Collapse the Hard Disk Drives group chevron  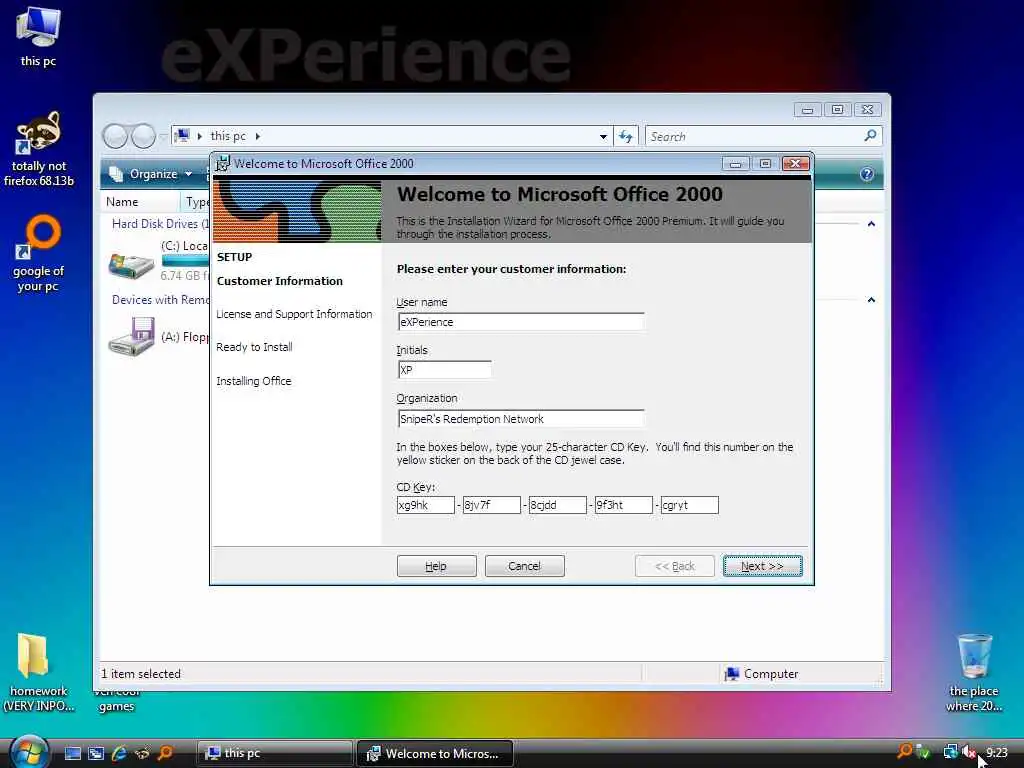coord(871,224)
